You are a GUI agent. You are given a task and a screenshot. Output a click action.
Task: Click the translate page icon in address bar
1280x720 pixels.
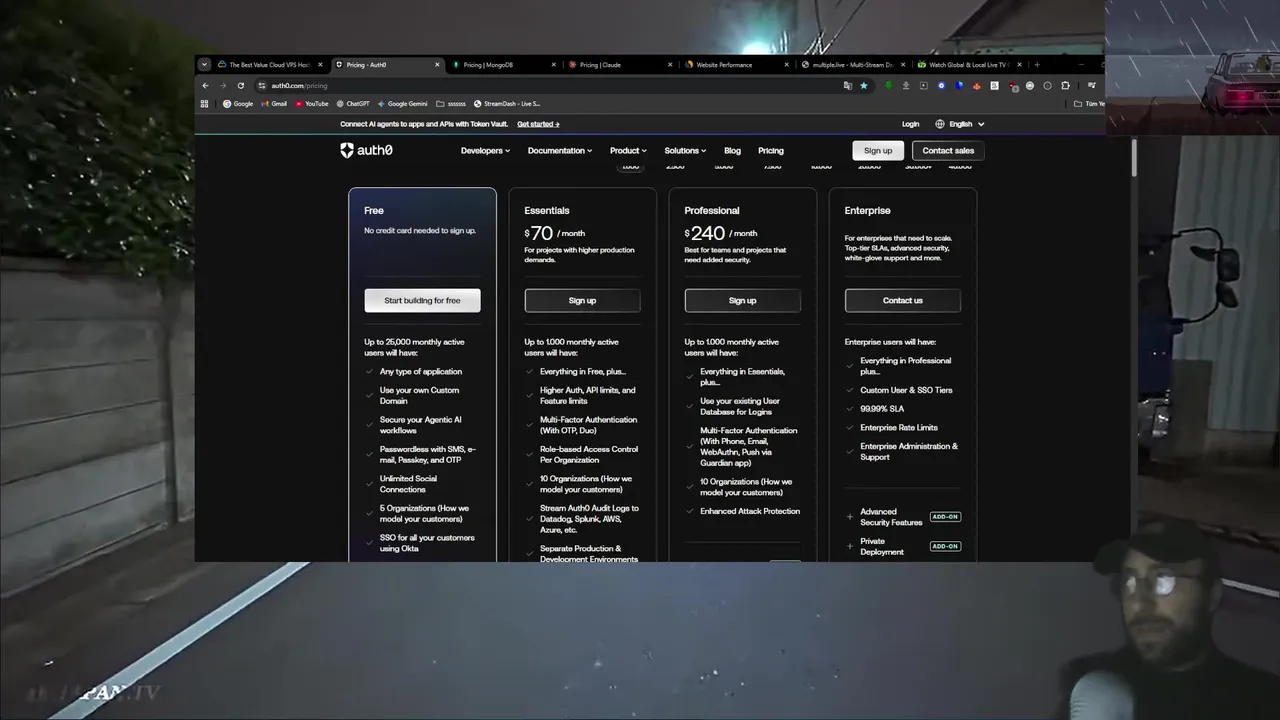pyautogui.click(x=848, y=85)
